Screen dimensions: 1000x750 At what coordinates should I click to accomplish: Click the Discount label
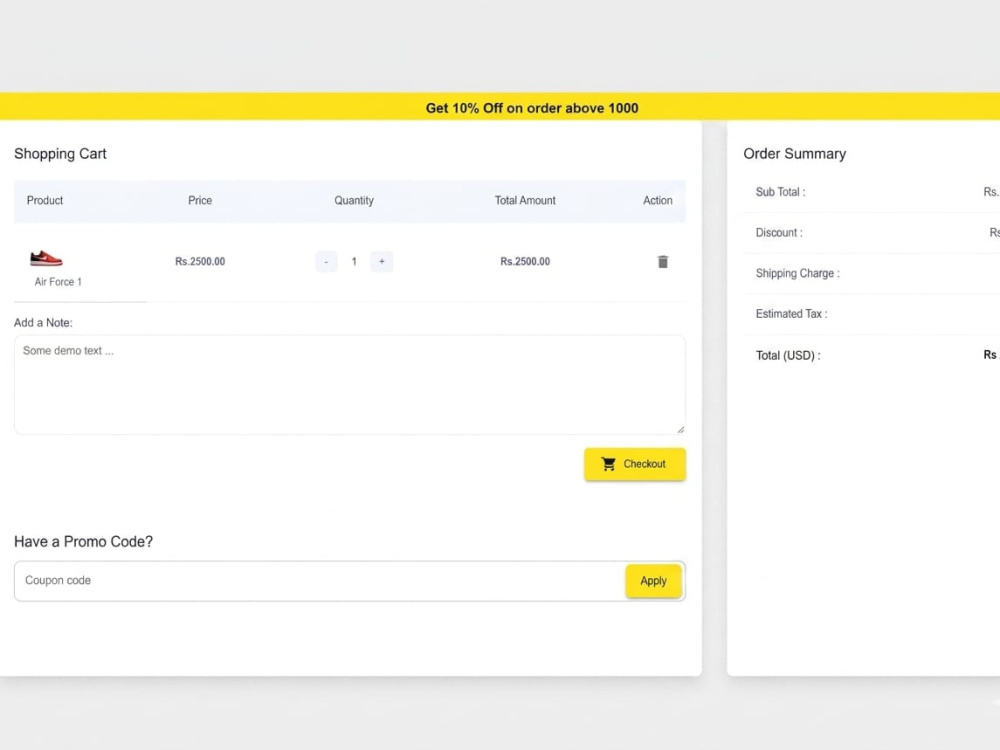pyautogui.click(x=779, y=233)
